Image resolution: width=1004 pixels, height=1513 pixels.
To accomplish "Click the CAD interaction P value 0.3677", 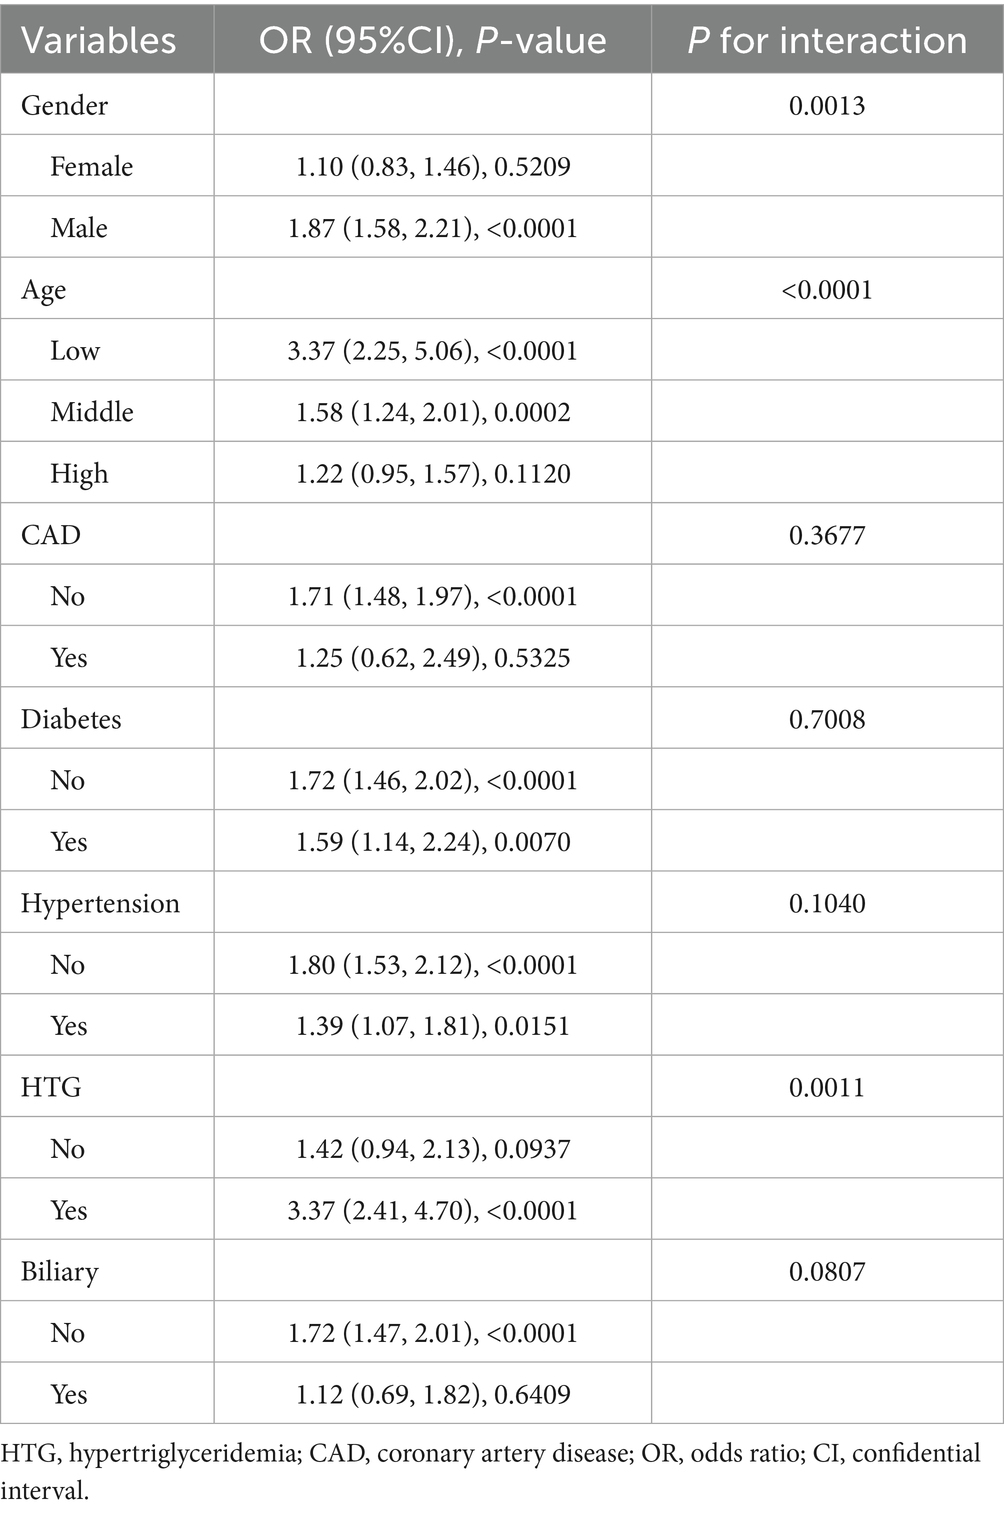I will [x=827, y=535].
